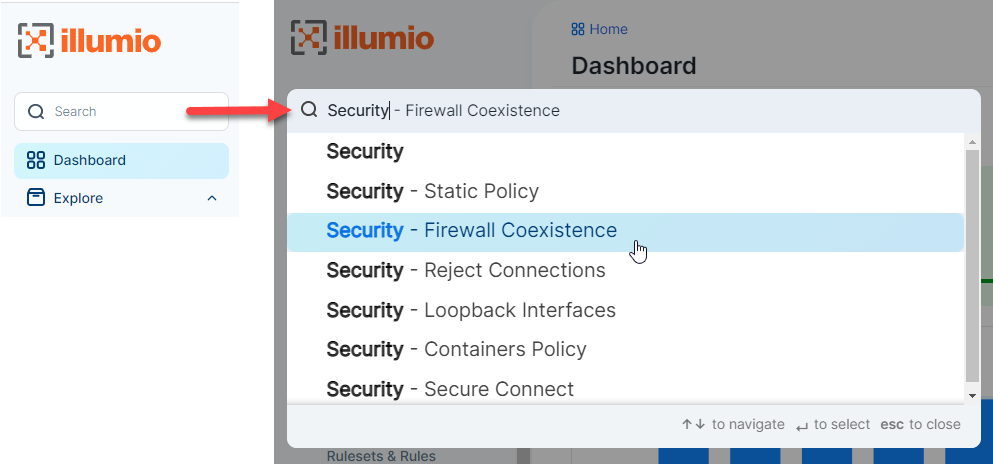Image resolution: width=993 pixels, height=464 pixels.
Task: Select the plain Security search result
Action: pos(365,152)
